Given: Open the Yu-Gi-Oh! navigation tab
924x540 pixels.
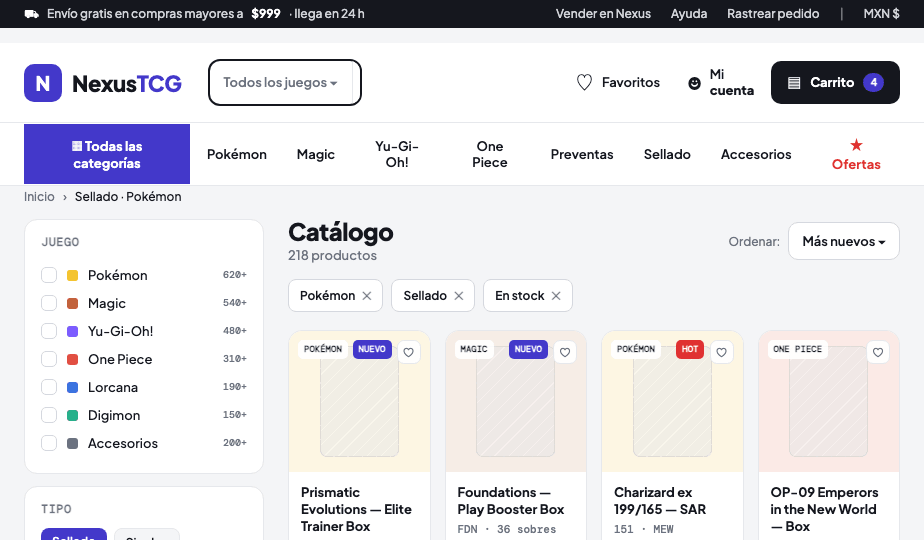Looking at the screenshot, I should 397,154.
